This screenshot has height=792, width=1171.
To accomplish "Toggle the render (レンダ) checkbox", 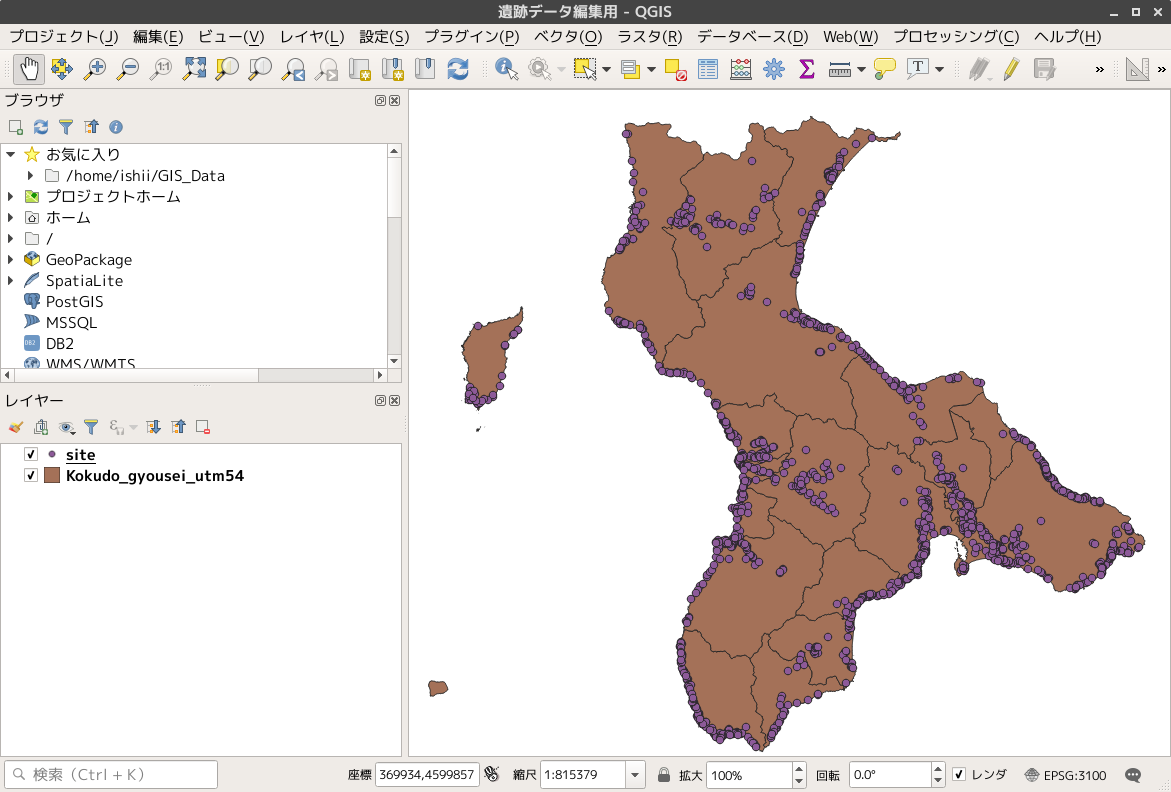I will (x=959, y=774).
